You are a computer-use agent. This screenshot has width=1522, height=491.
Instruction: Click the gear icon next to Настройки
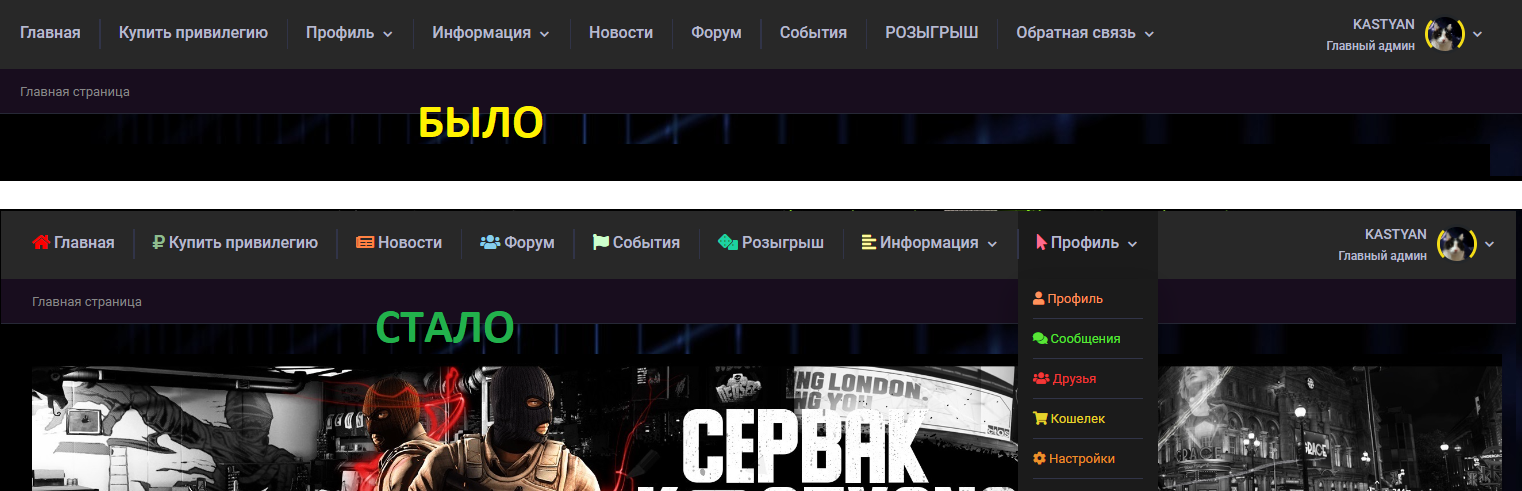[x=1039, y=458]
